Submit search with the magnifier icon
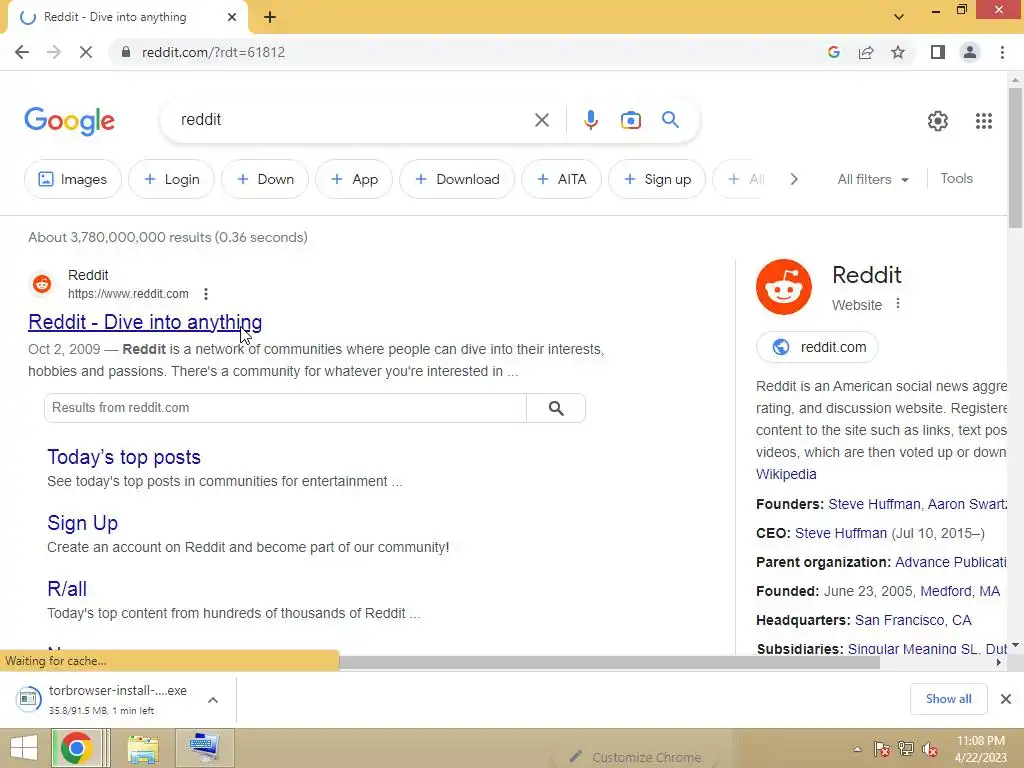 [x=670, y=120]
